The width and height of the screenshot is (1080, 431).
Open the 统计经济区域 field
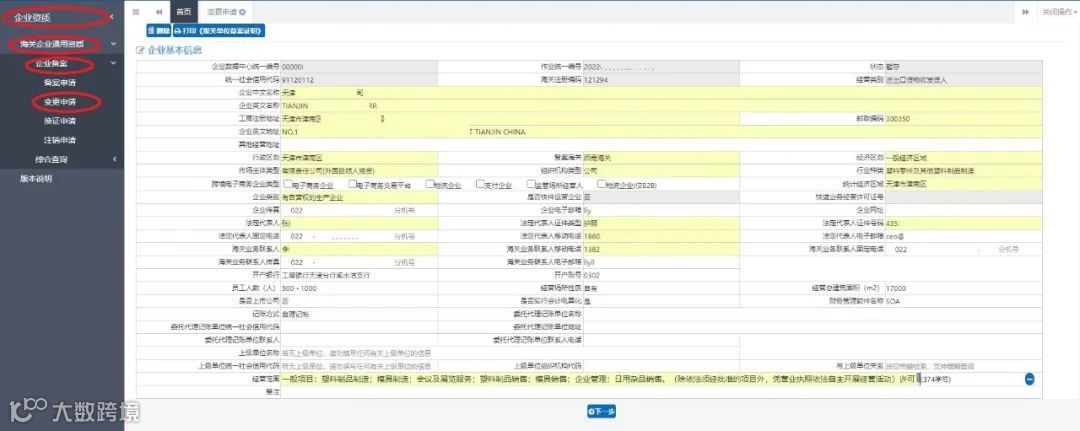(963, 184)
